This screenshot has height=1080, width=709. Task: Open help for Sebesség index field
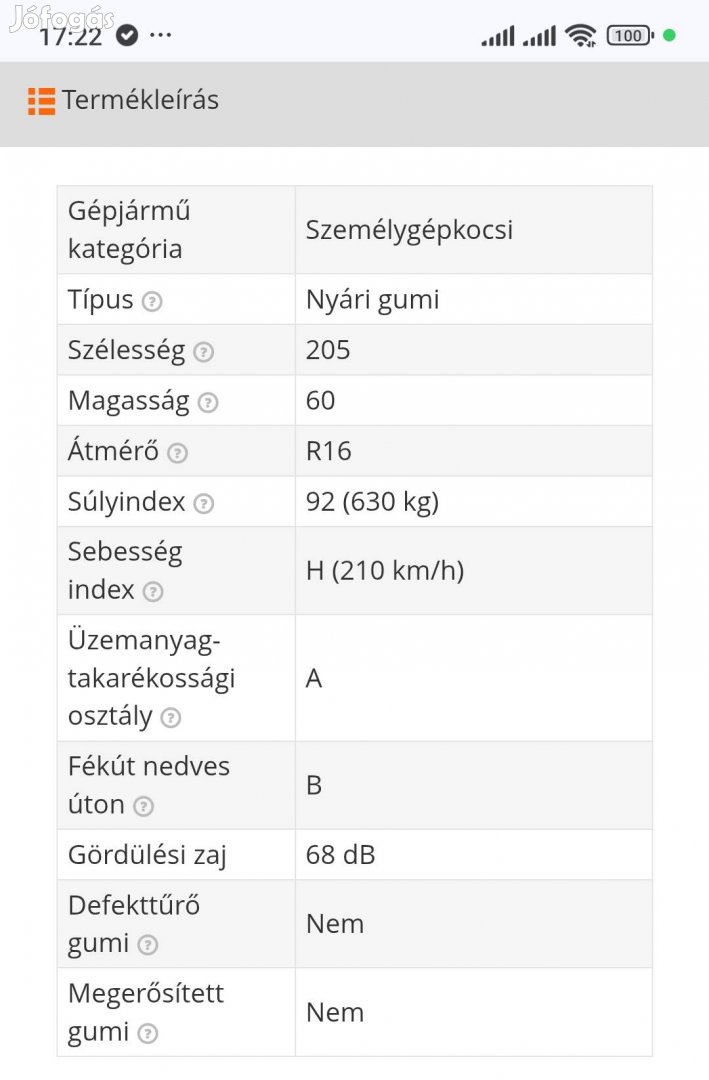point(152,593)
